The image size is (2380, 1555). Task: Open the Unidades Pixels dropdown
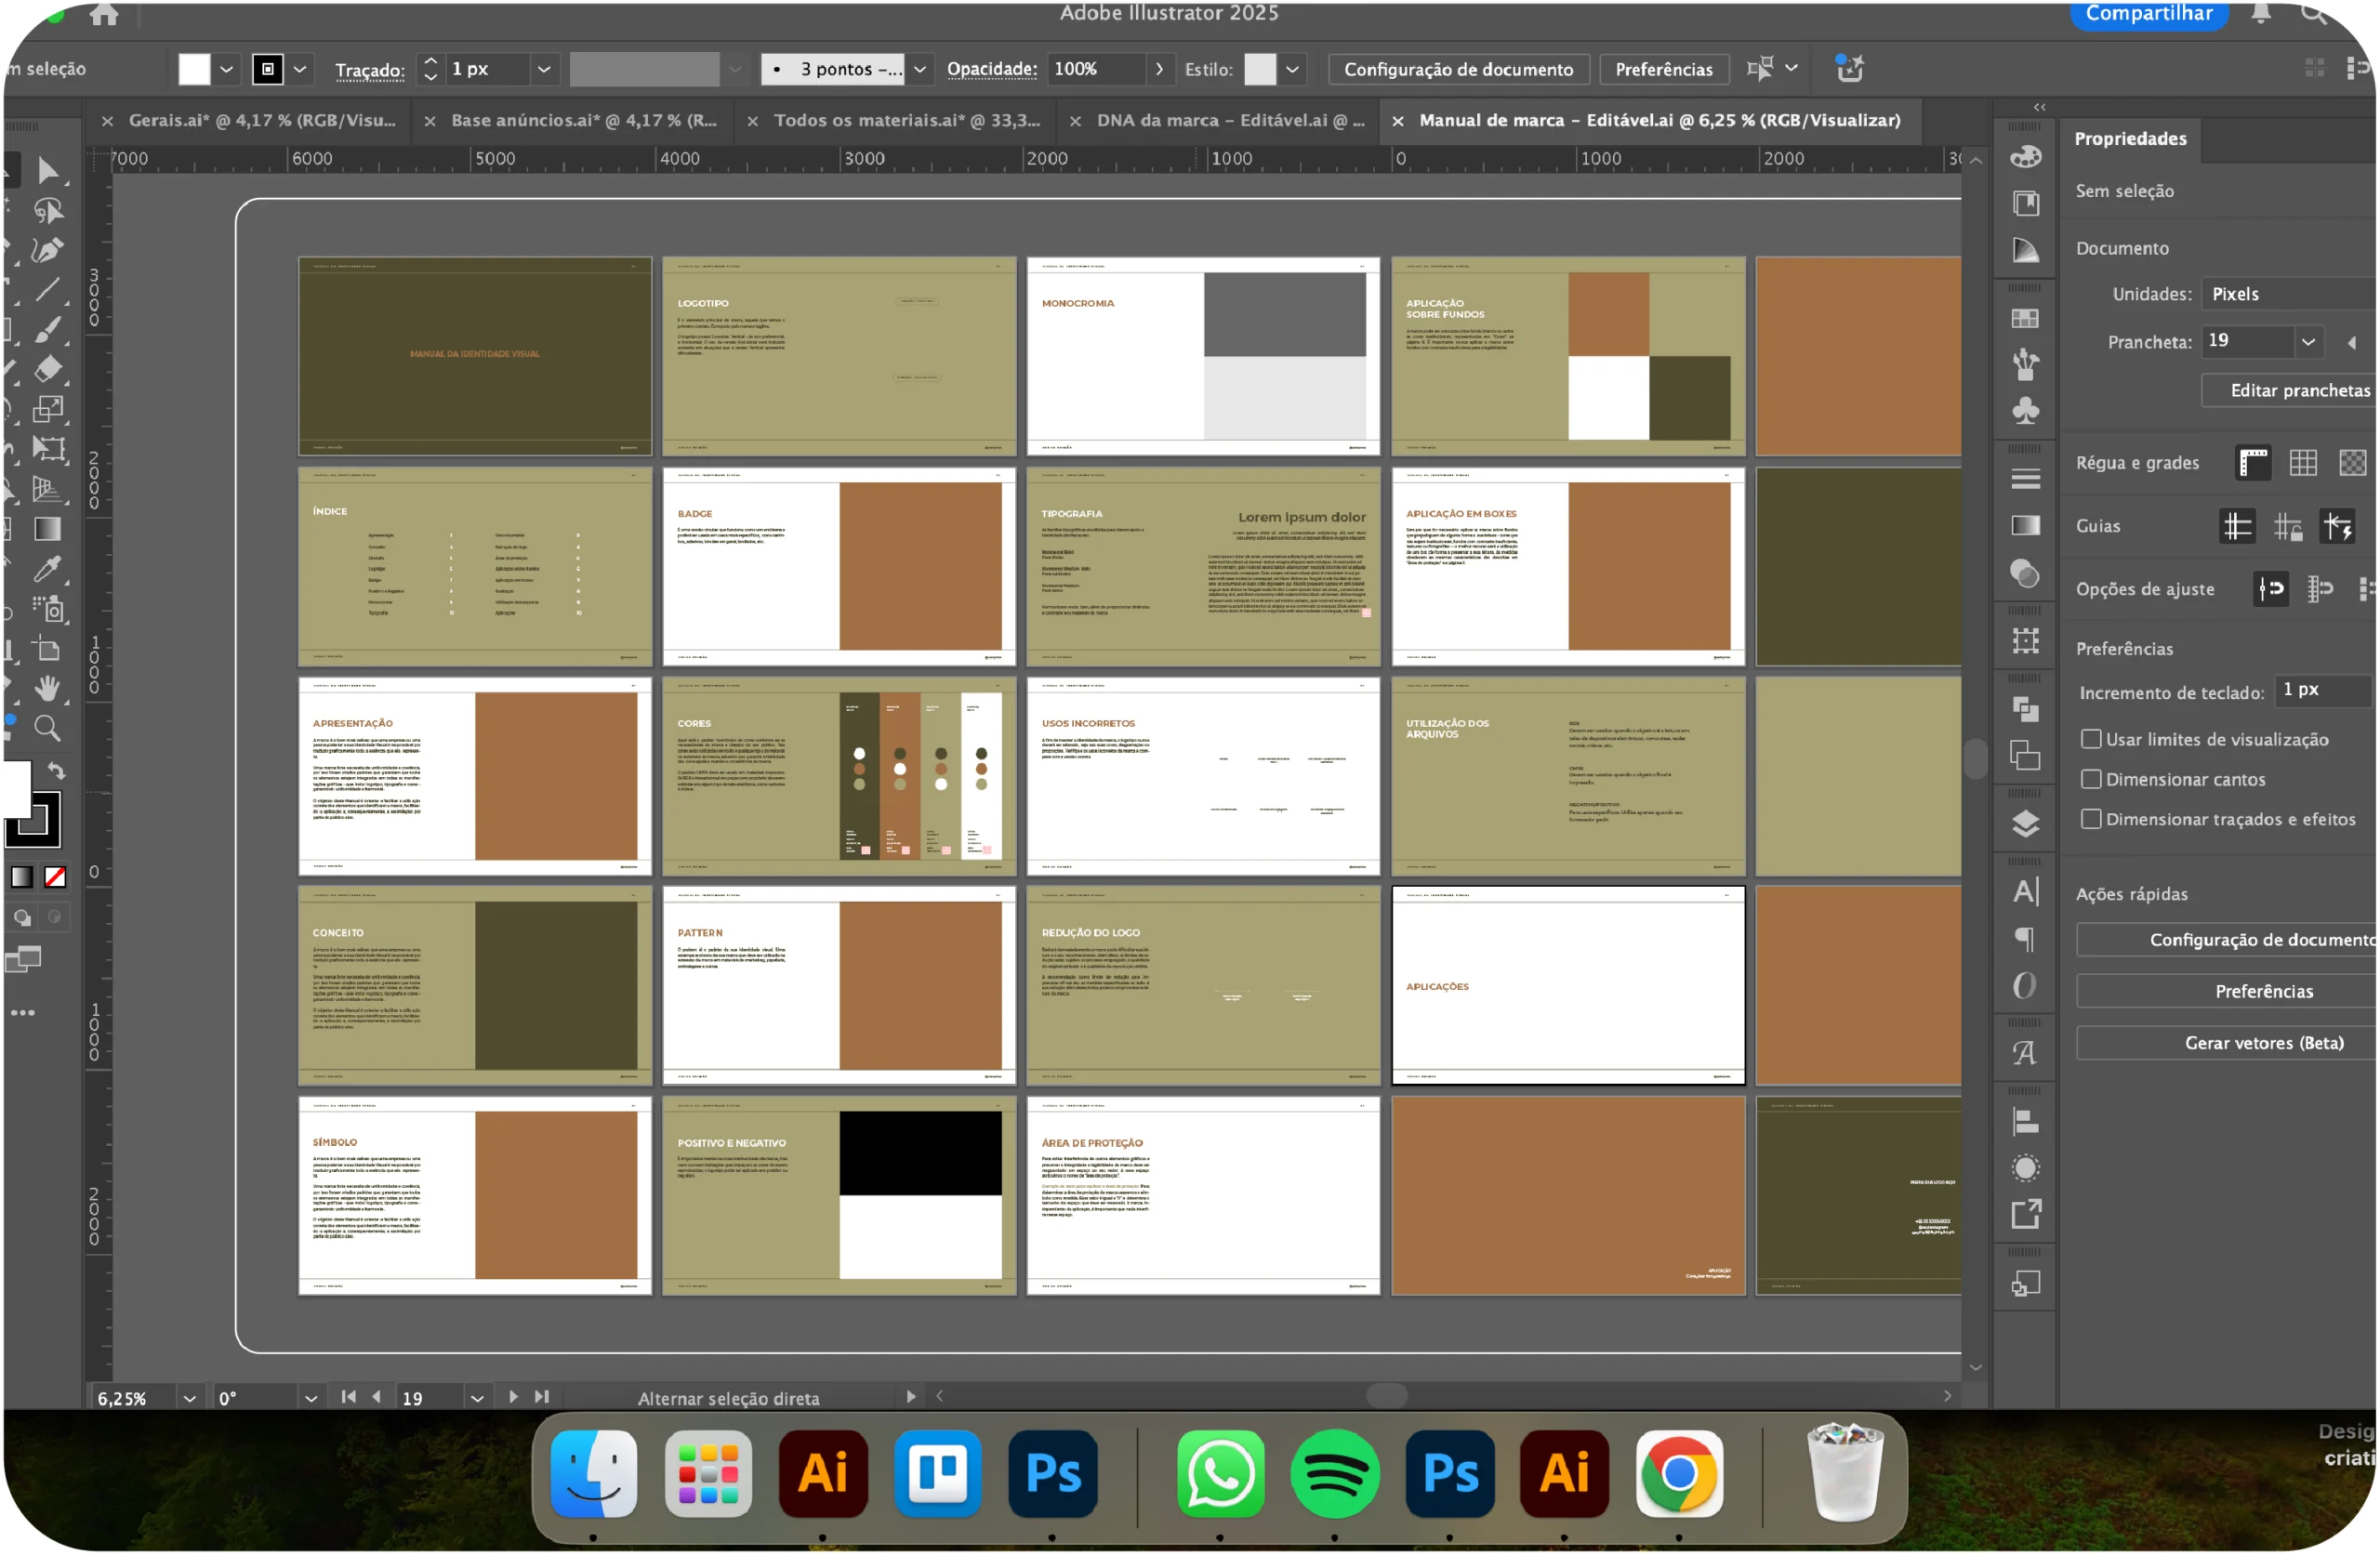pyautogui.click(x=2289, y=294)
